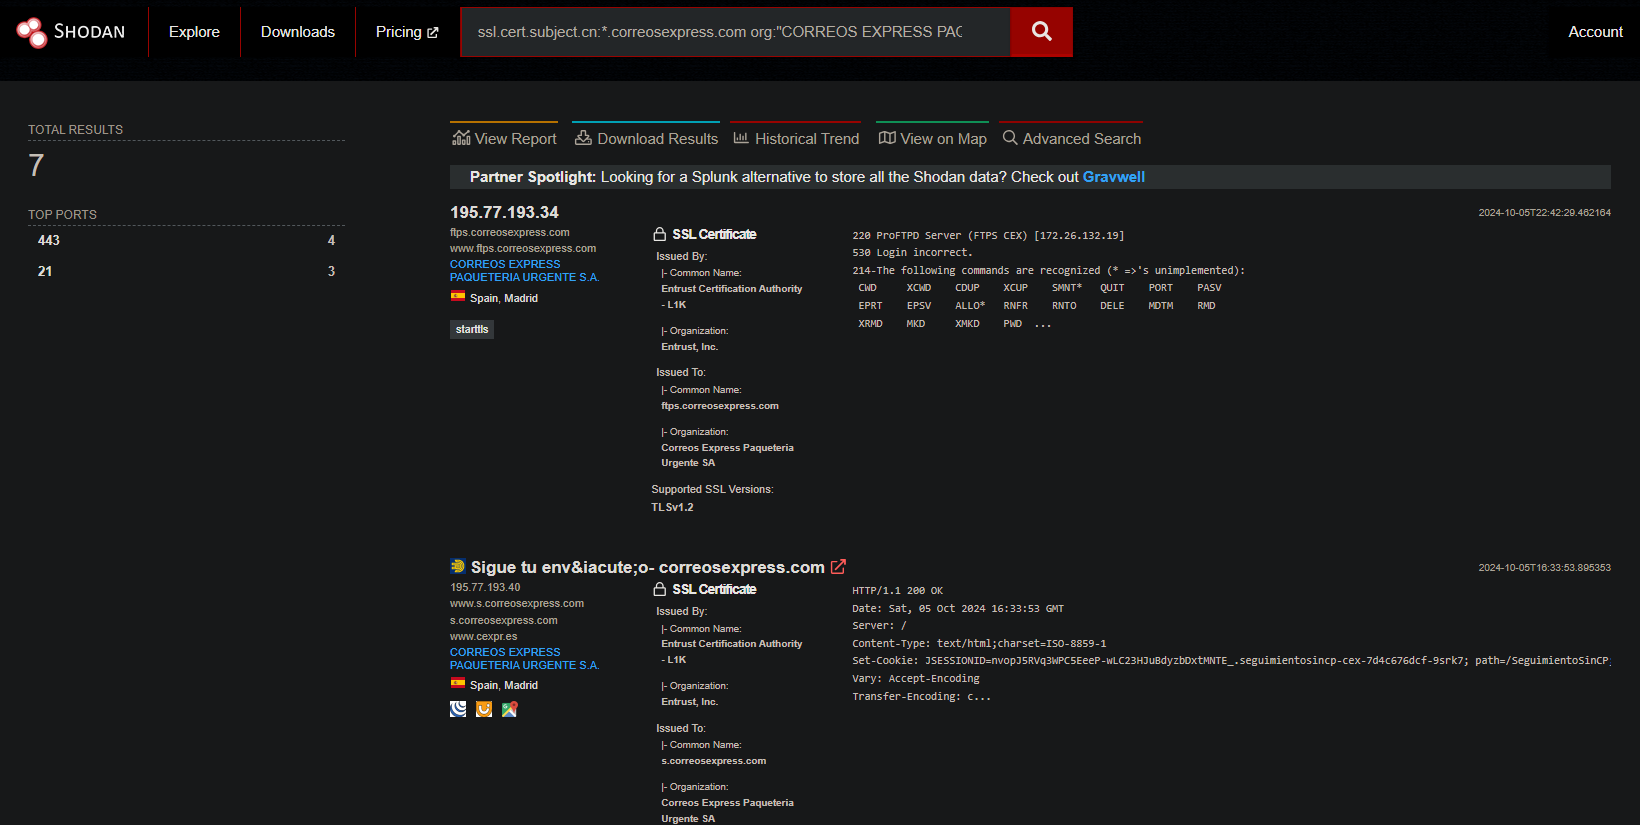The width and height of the screenshot is (1640, 825).
Task: Click the red search magnifier button
Action: pos(1041,32)
